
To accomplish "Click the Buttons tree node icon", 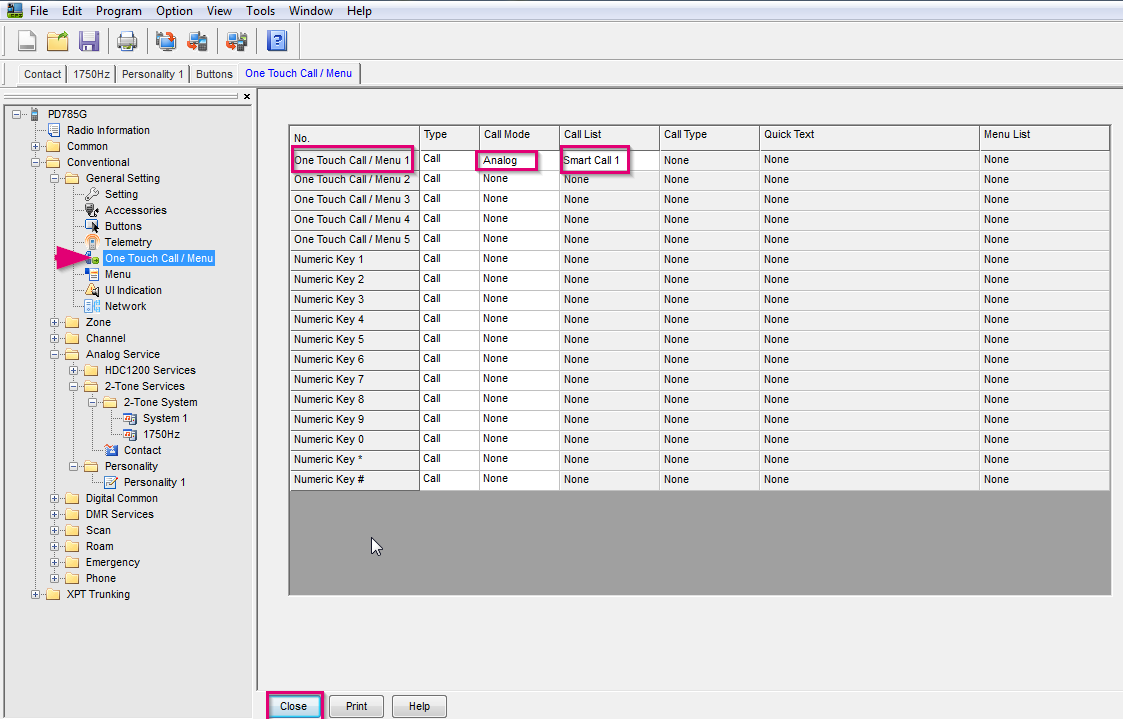I will click(92, 226).
